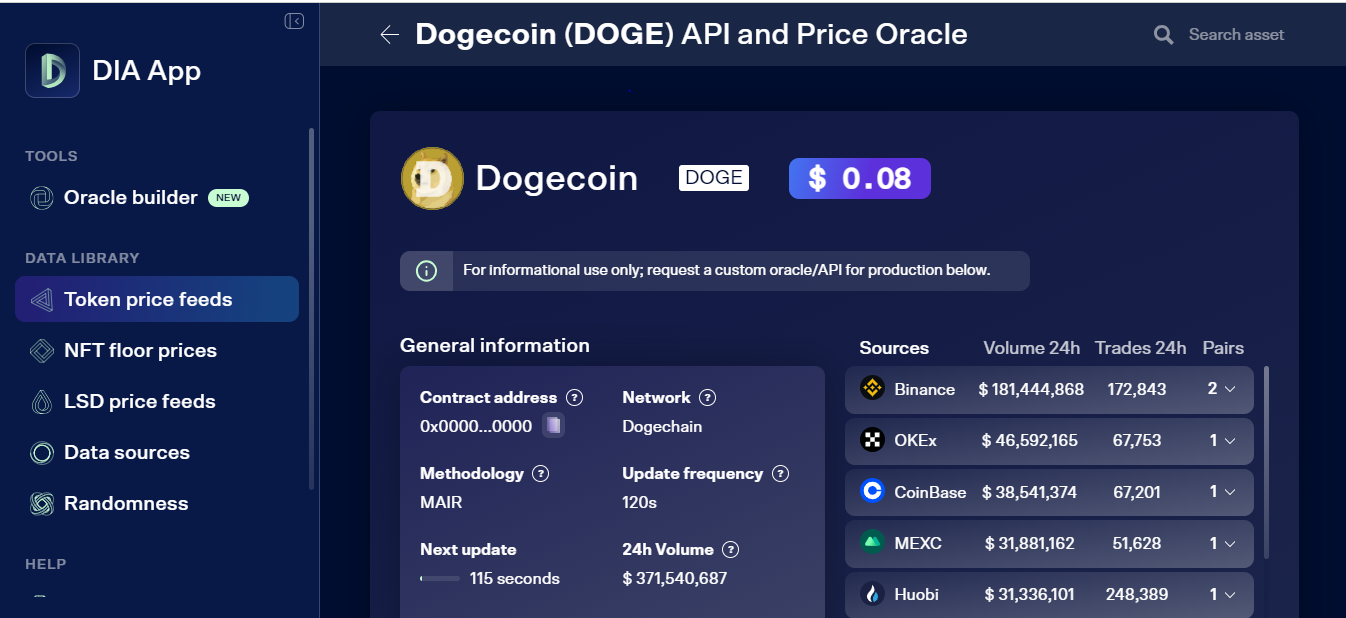Click the Methodology help question mark
1346x618 pixels.
pyautogui.click(x=541, y=473)
